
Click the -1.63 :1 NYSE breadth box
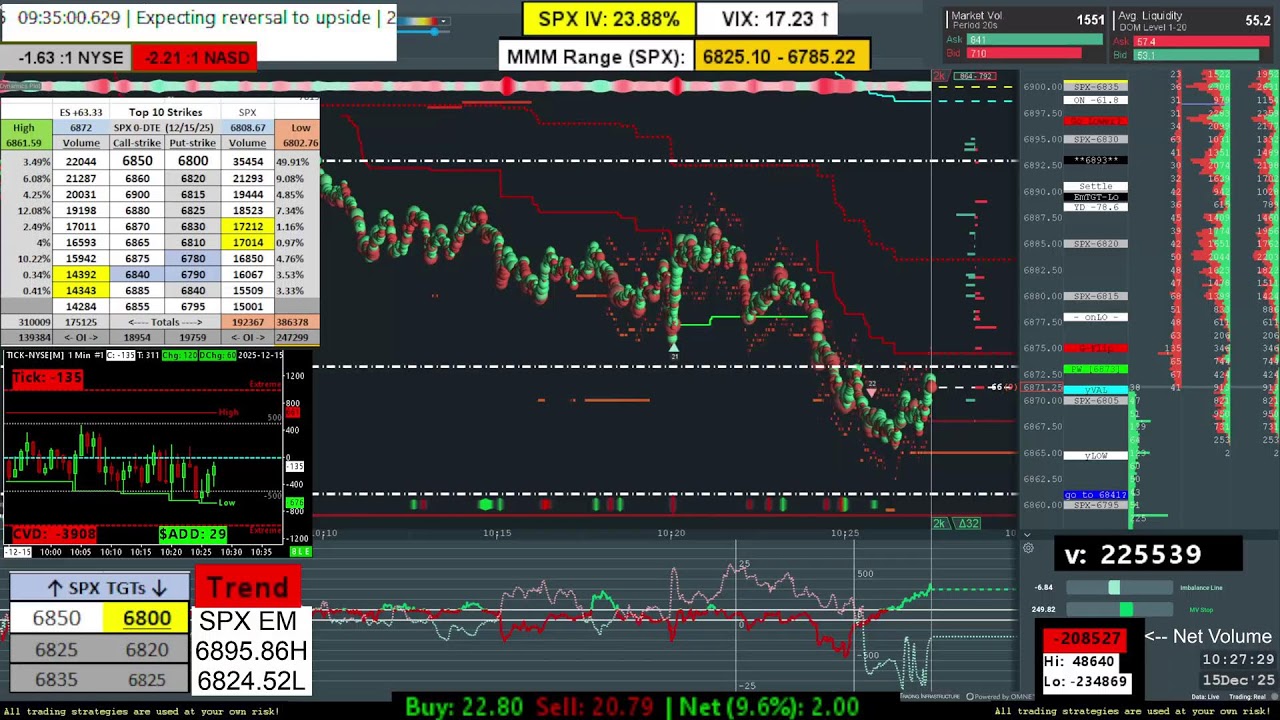pyautogui.click(x=70, y=58)
